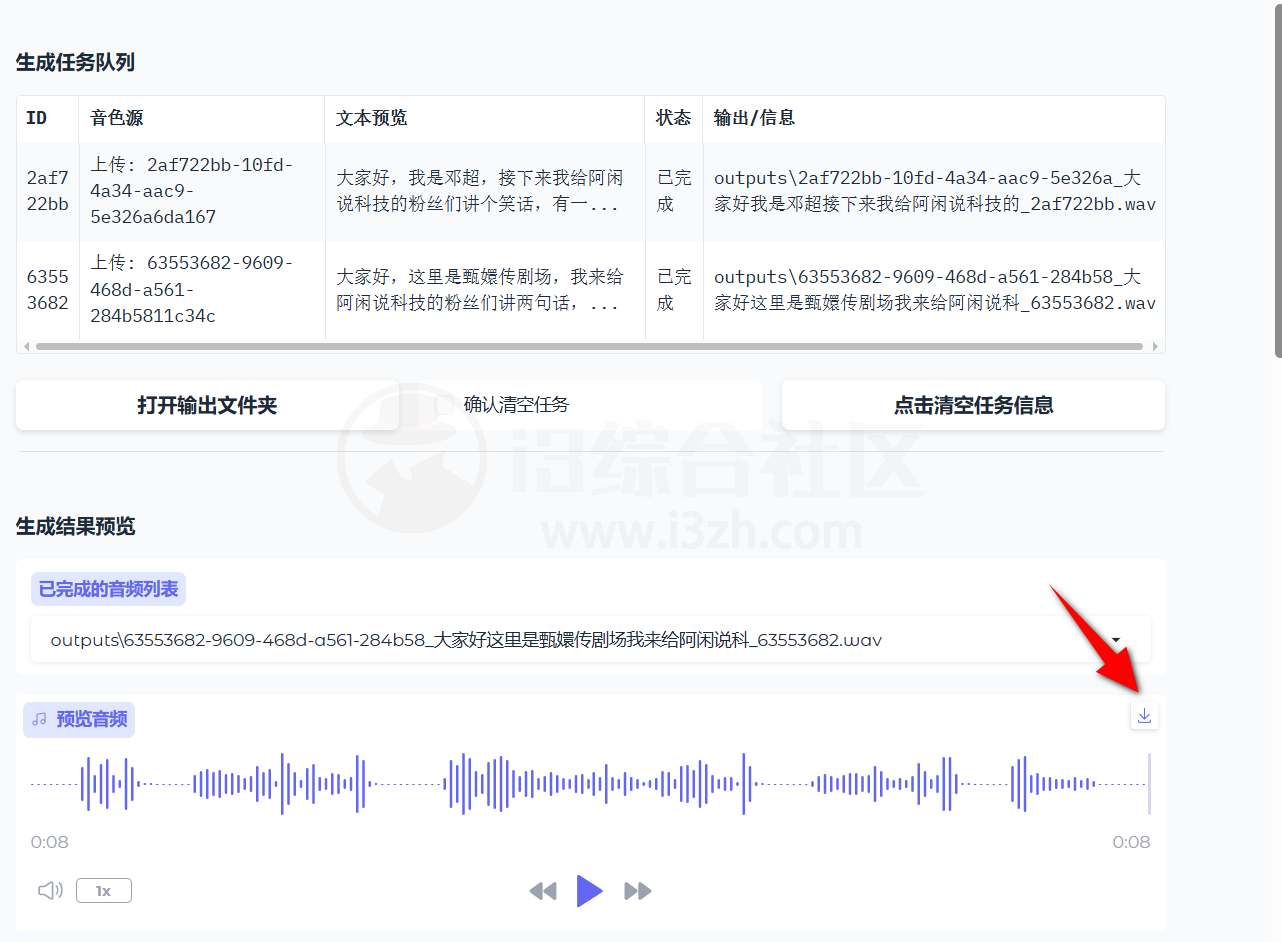Click the 已完成的音频列表 label
Screen dimensions: 1282x942
pos(108,589)
